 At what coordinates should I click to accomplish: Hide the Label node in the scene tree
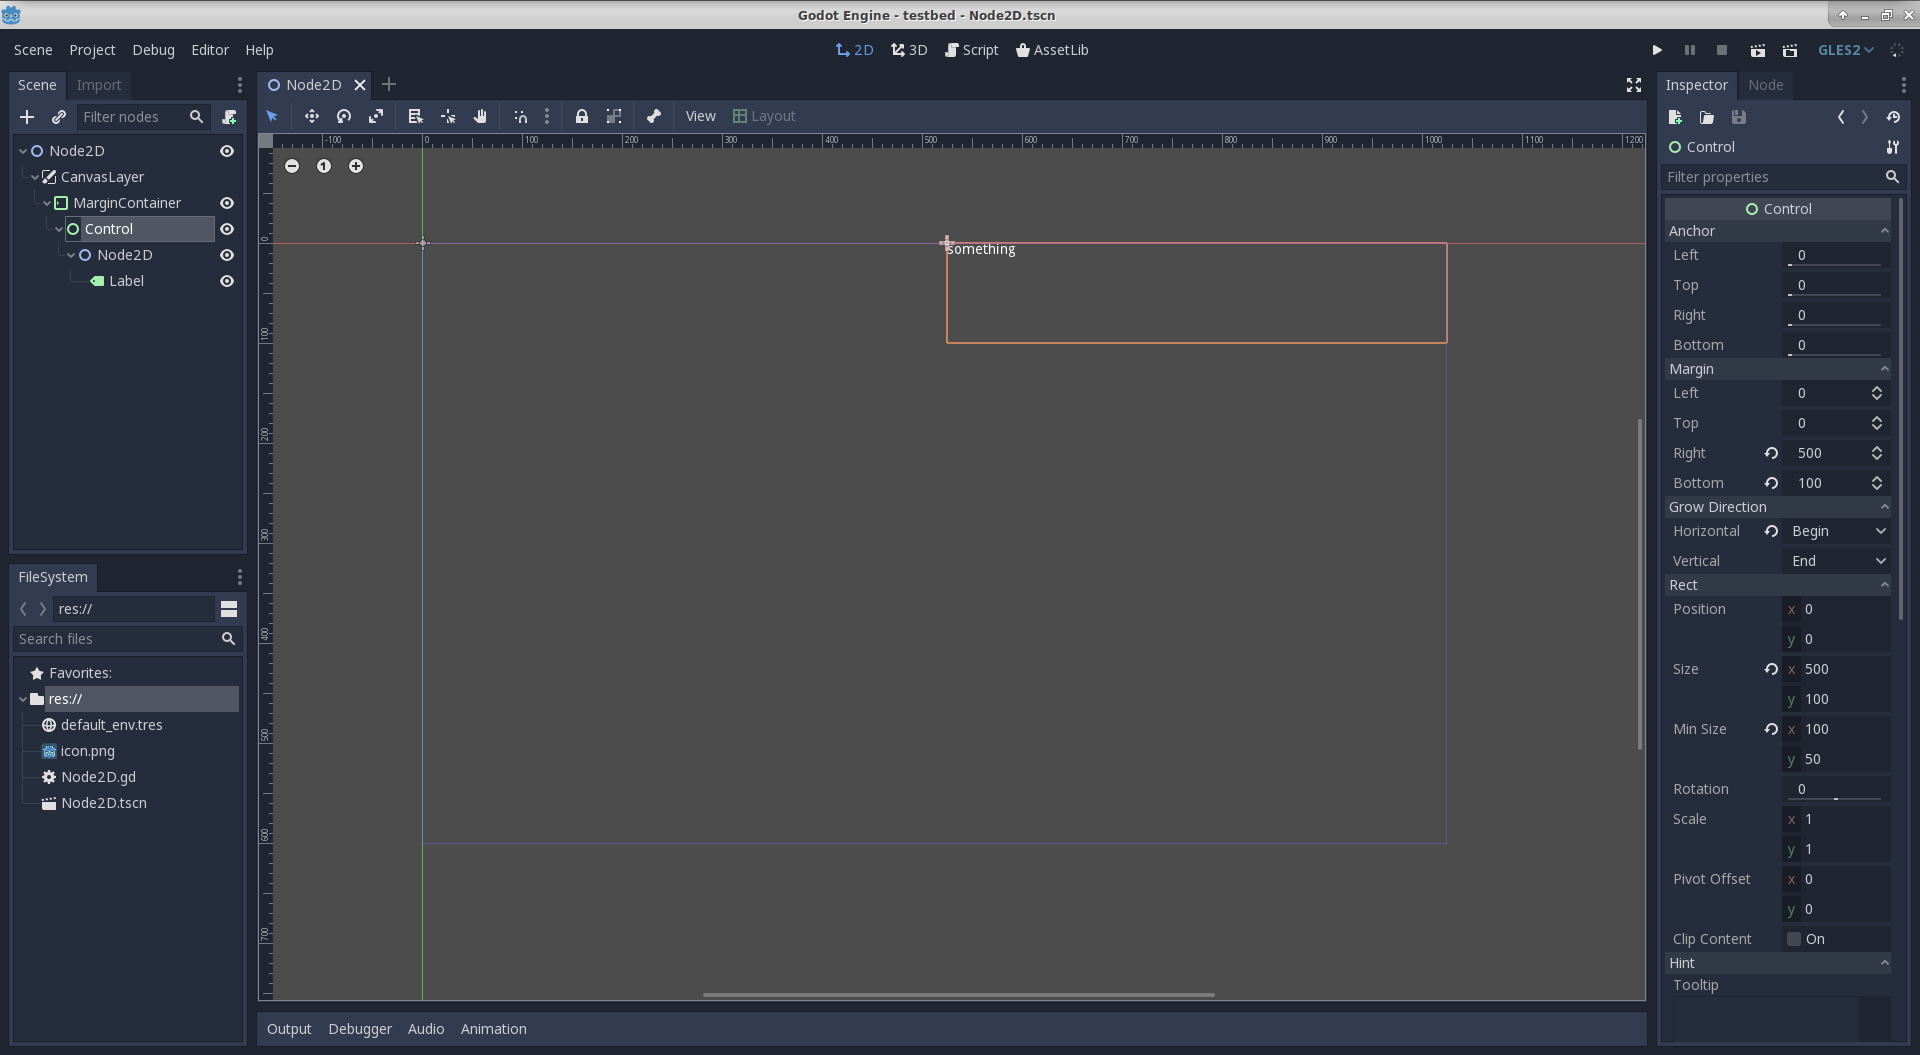coord(227,281)
